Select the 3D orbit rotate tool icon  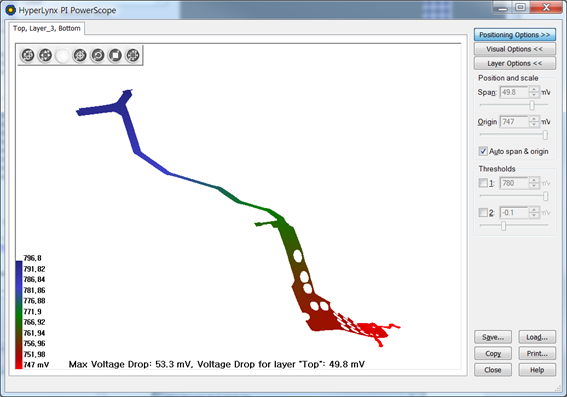pos(28,55)
